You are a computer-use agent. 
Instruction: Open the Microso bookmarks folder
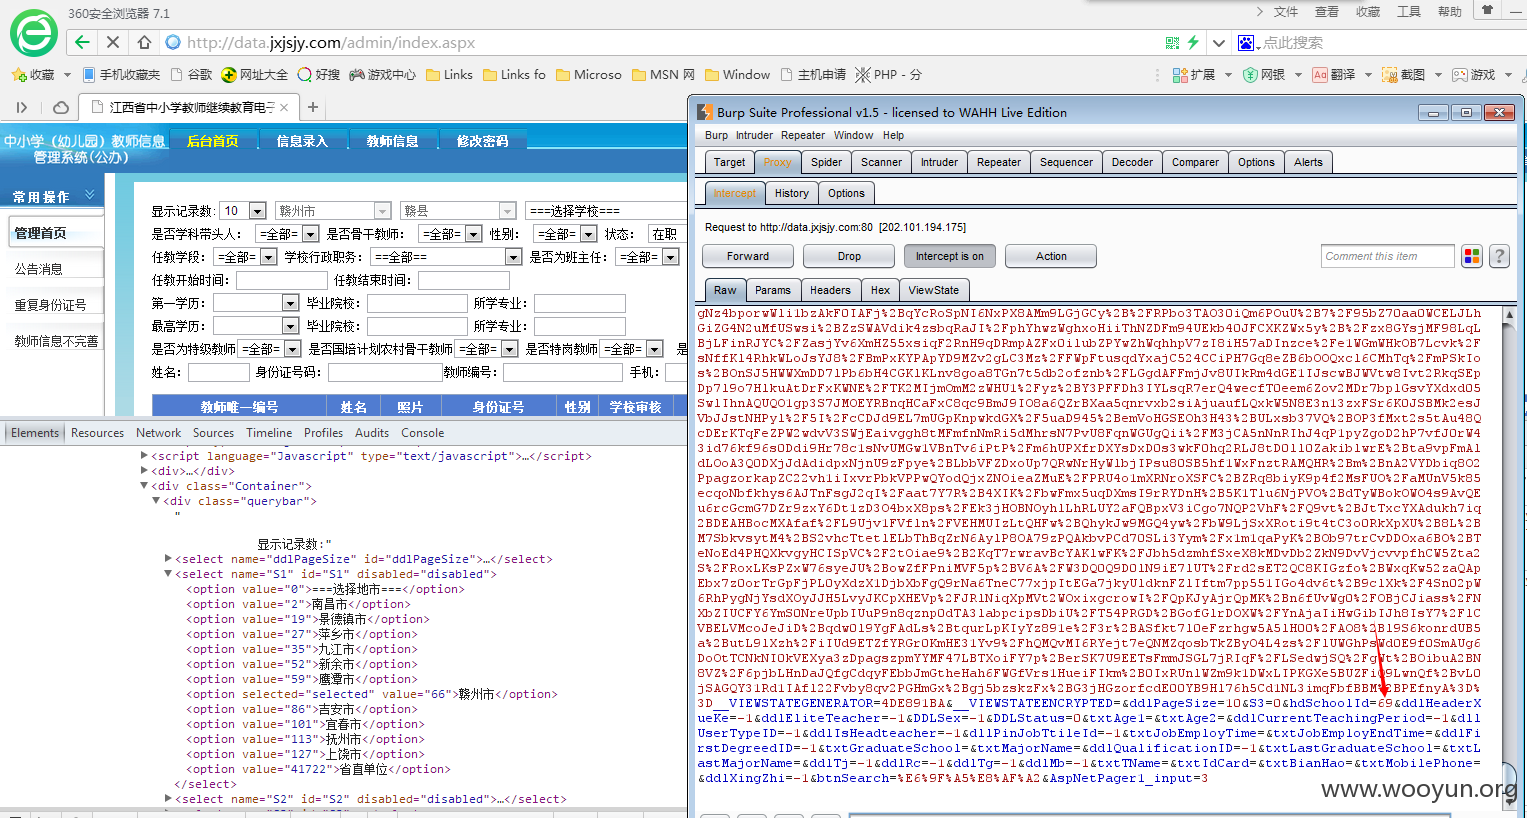tap(589, 75)
